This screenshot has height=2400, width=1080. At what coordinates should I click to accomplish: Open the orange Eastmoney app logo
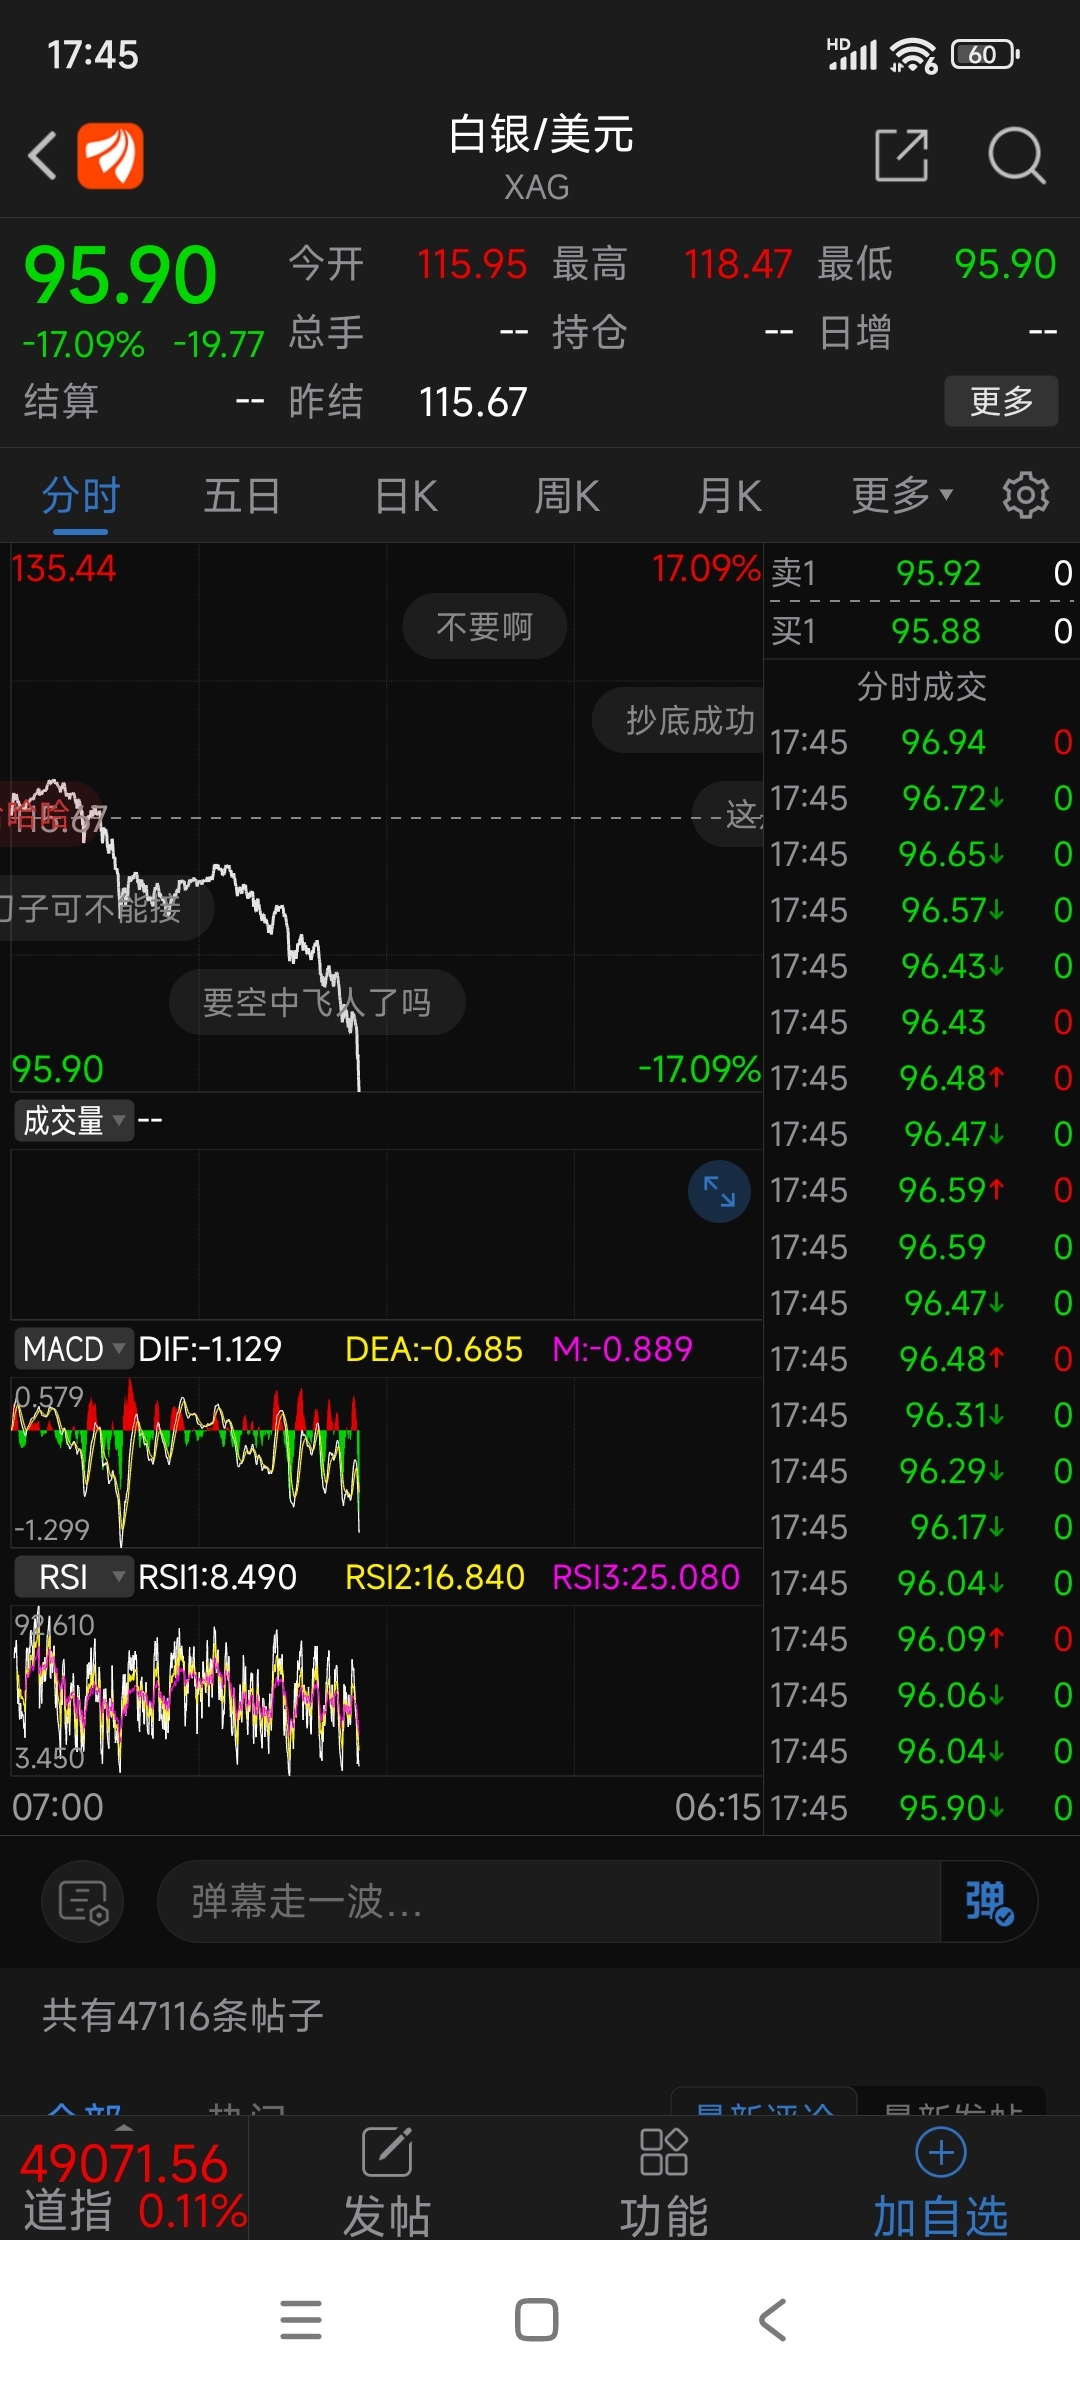pos(110,156)
